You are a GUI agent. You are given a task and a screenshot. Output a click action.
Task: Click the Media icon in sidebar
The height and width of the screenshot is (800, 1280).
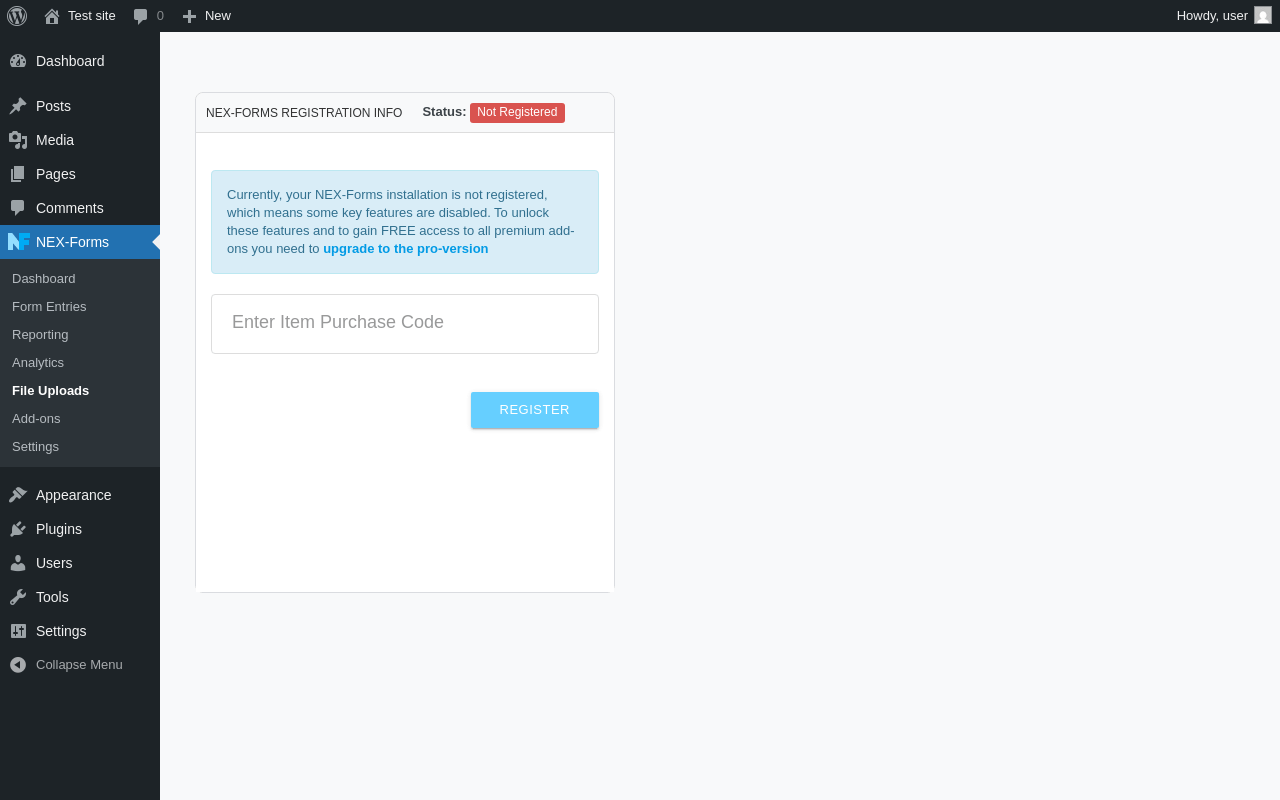click(18, 140)
